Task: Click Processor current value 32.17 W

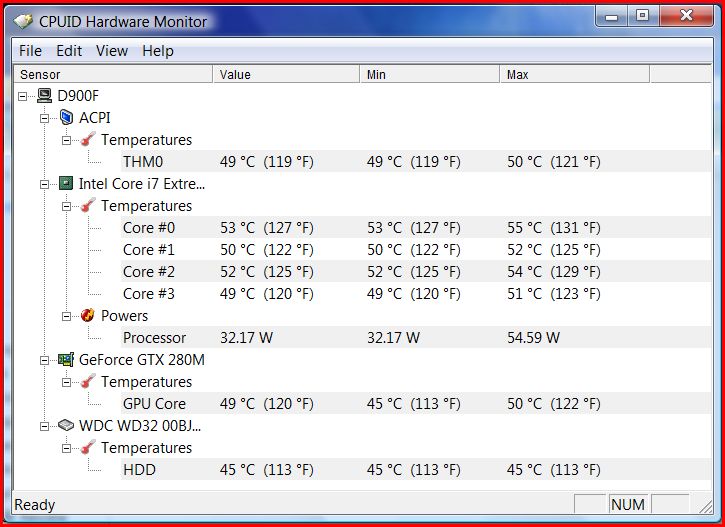Action: (x=246, y=337)
